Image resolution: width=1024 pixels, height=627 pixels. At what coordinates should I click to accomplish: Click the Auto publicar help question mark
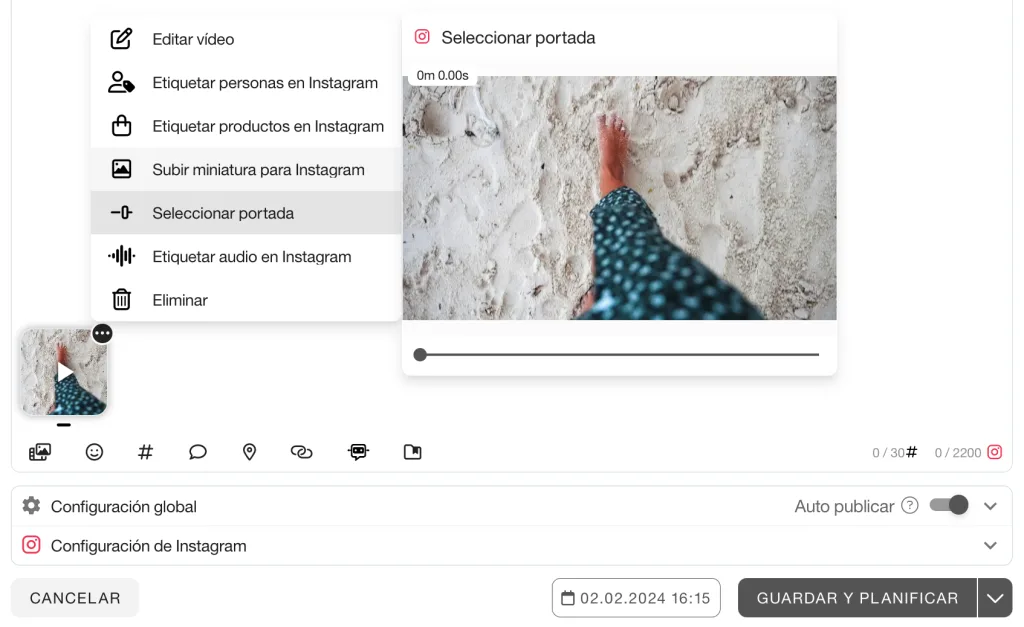coord(910,506)
